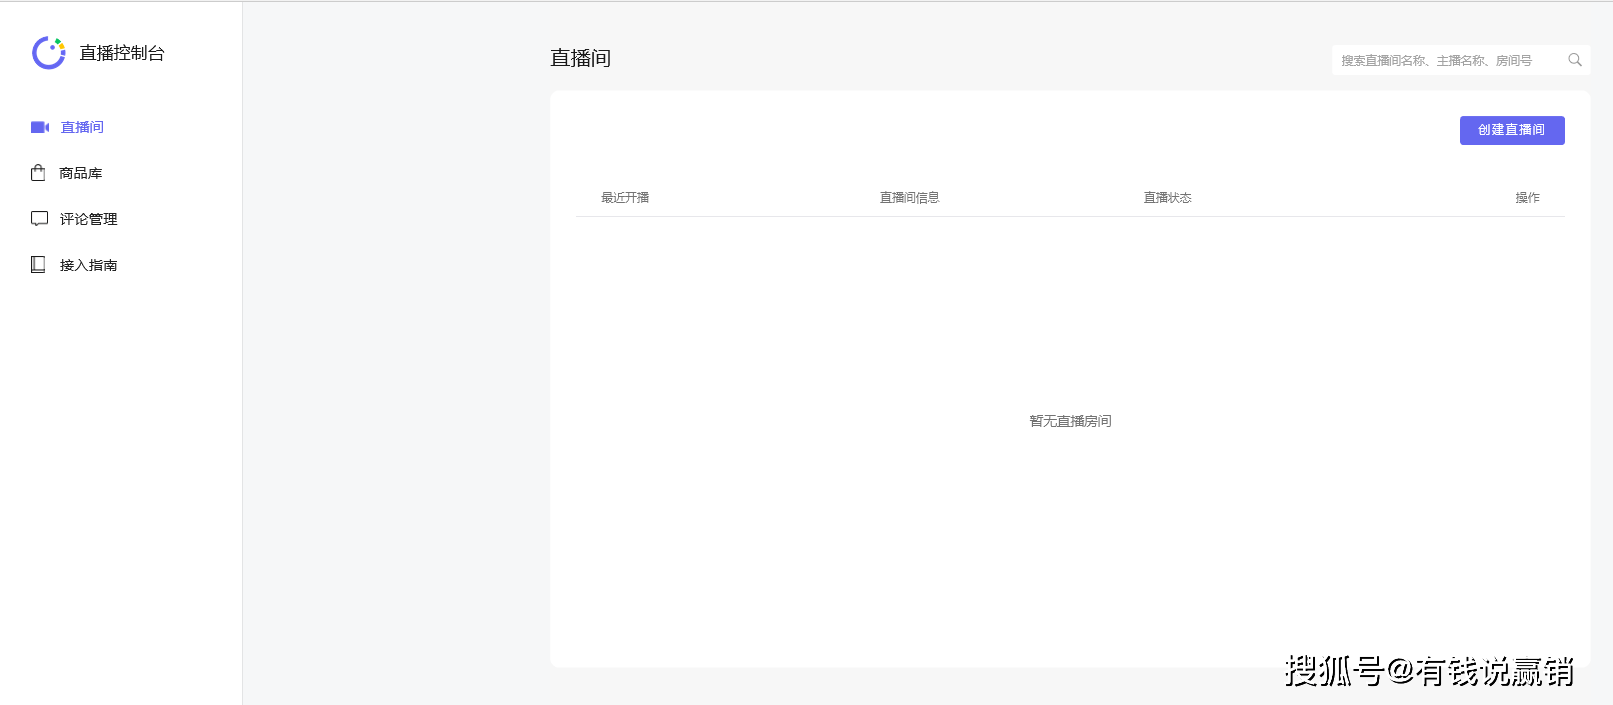Click the 创建直播间 button
Viewport: 1613px width, 705px height.
tap(1512, 130)
